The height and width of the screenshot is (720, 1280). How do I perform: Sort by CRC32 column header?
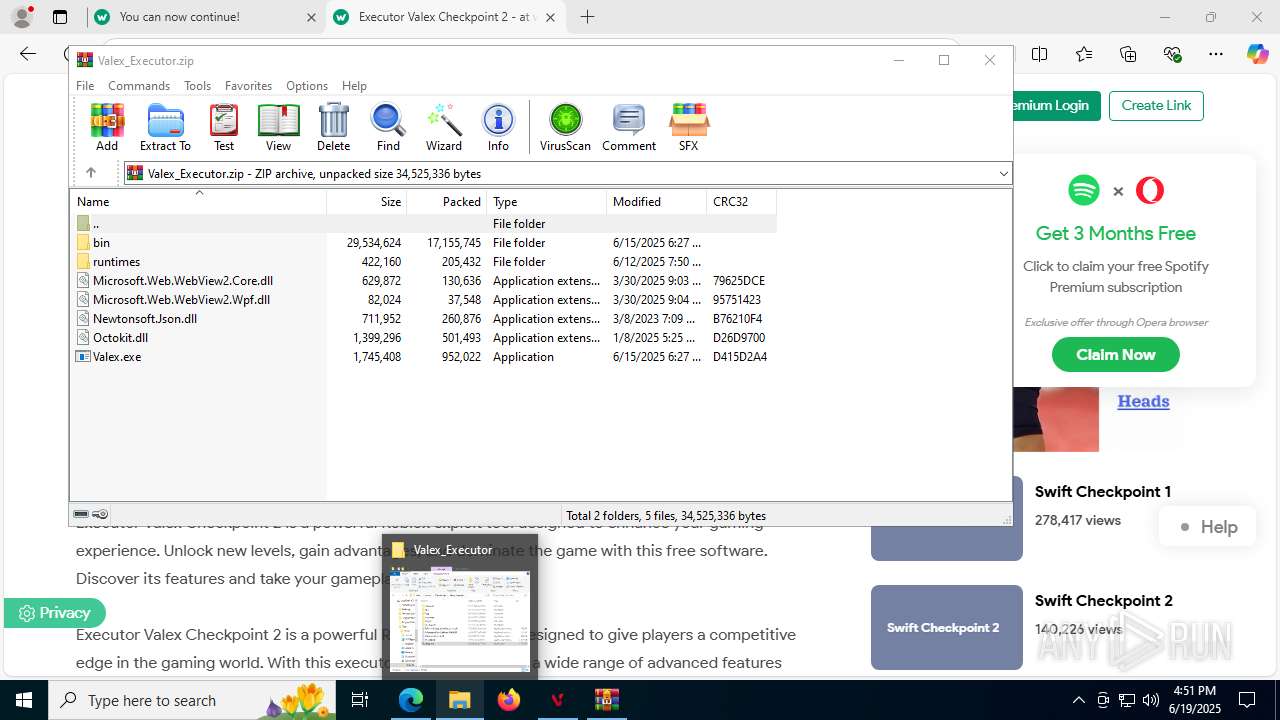(x=741, y=201)
